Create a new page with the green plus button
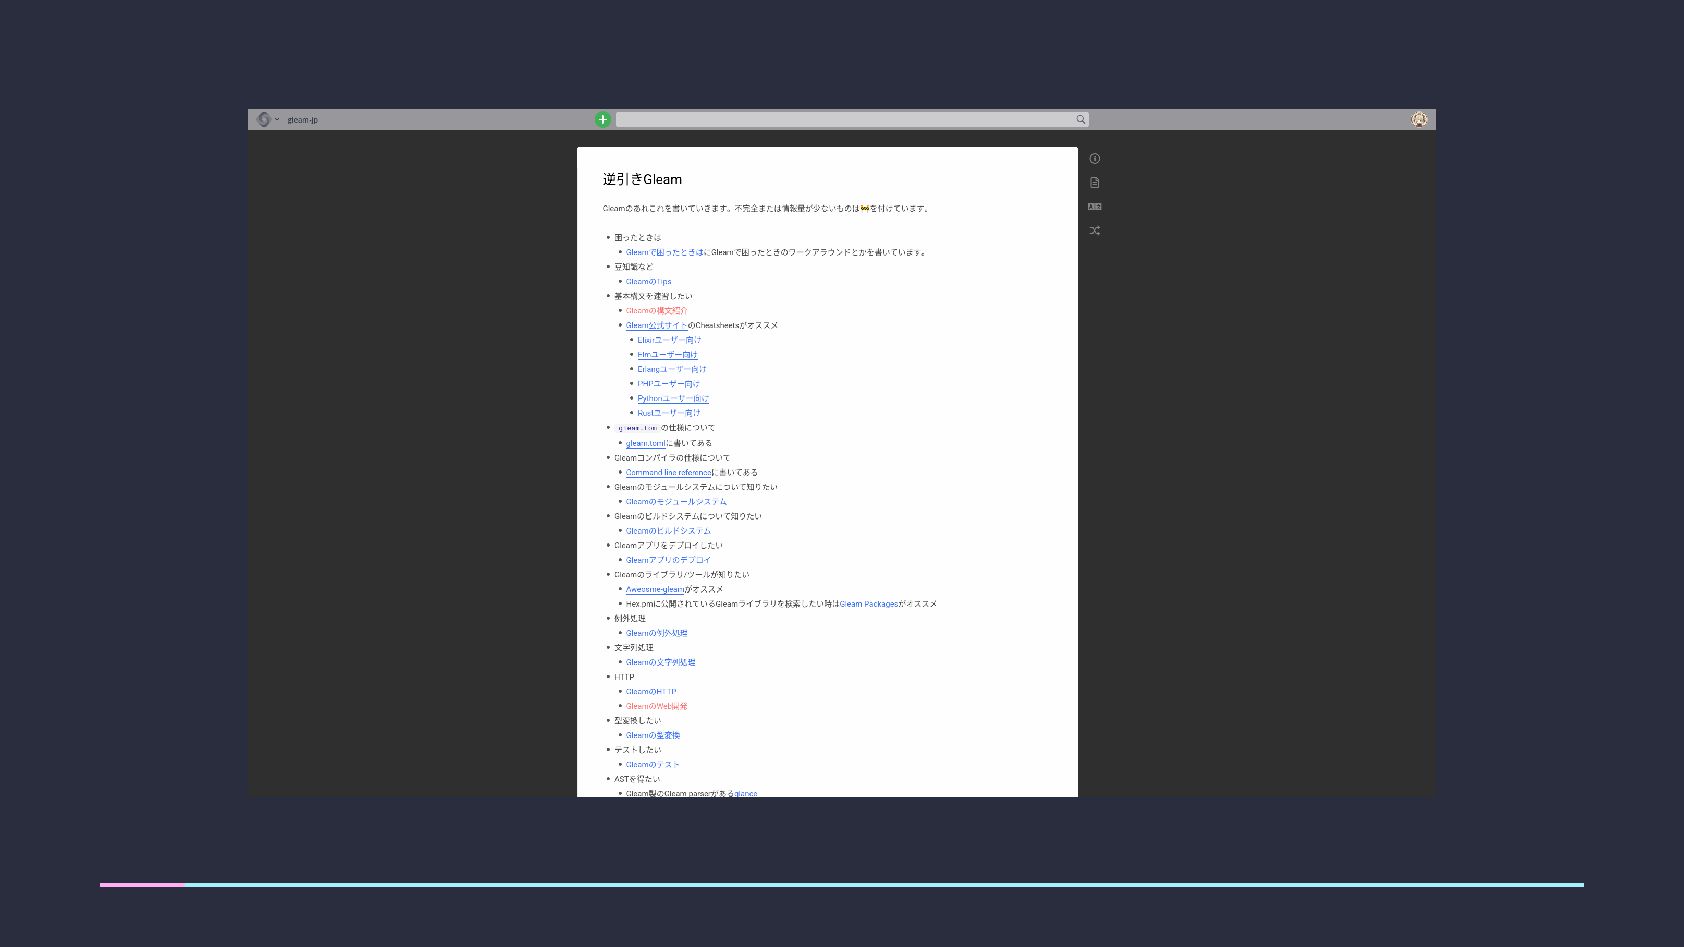1684x947 pixels. click(603, 120)
